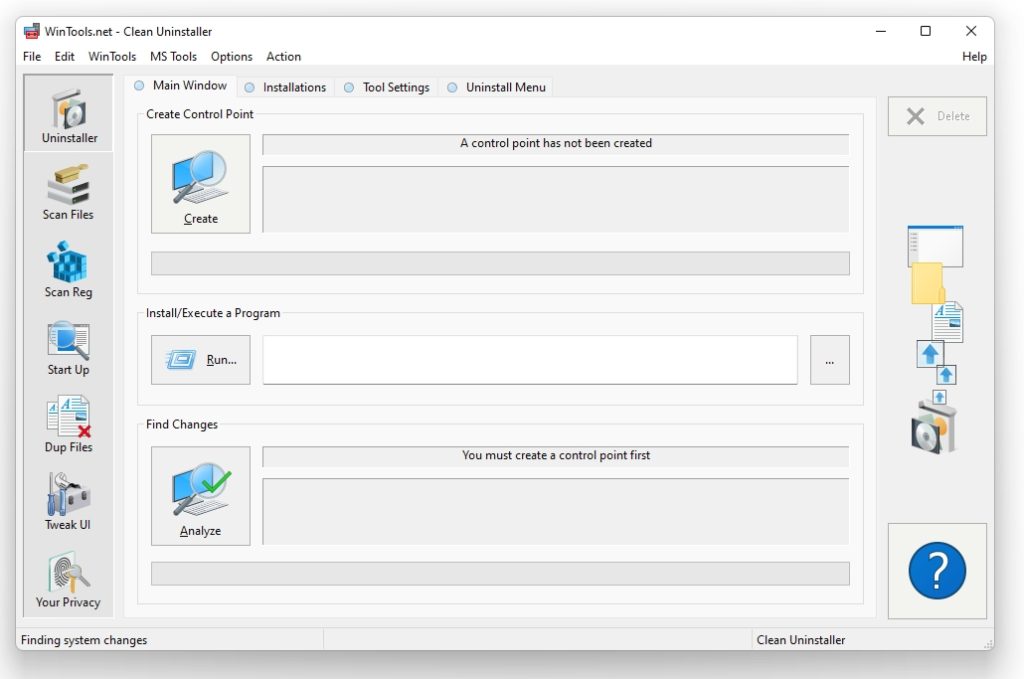Click the installer flow illustration graphic
This screenshot has width=1024, height=679.
point(935,340)
